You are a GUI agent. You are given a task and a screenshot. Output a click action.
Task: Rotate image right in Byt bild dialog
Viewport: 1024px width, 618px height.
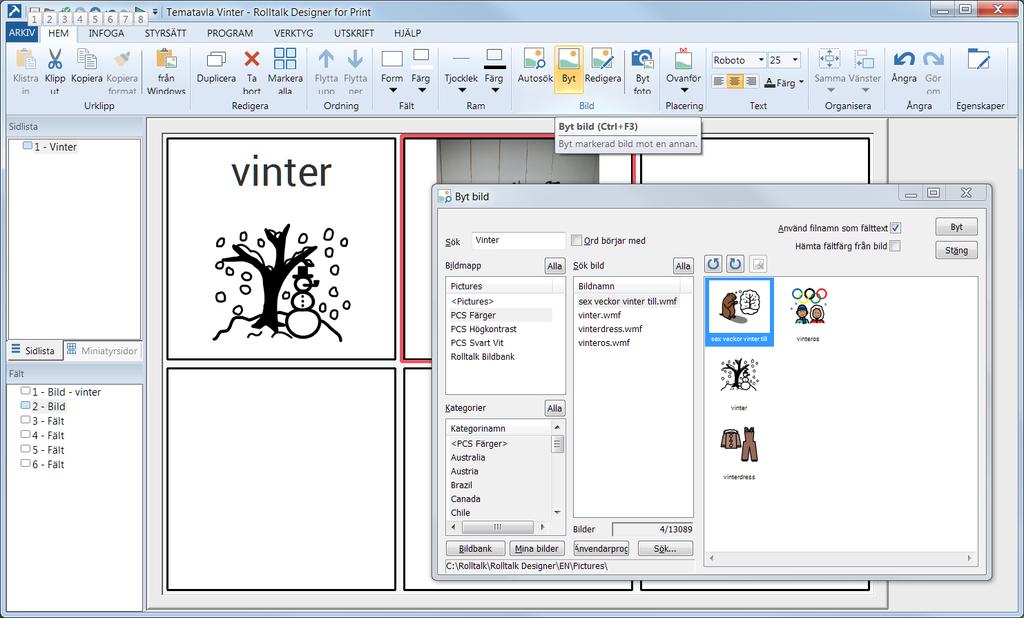point(735,264)
